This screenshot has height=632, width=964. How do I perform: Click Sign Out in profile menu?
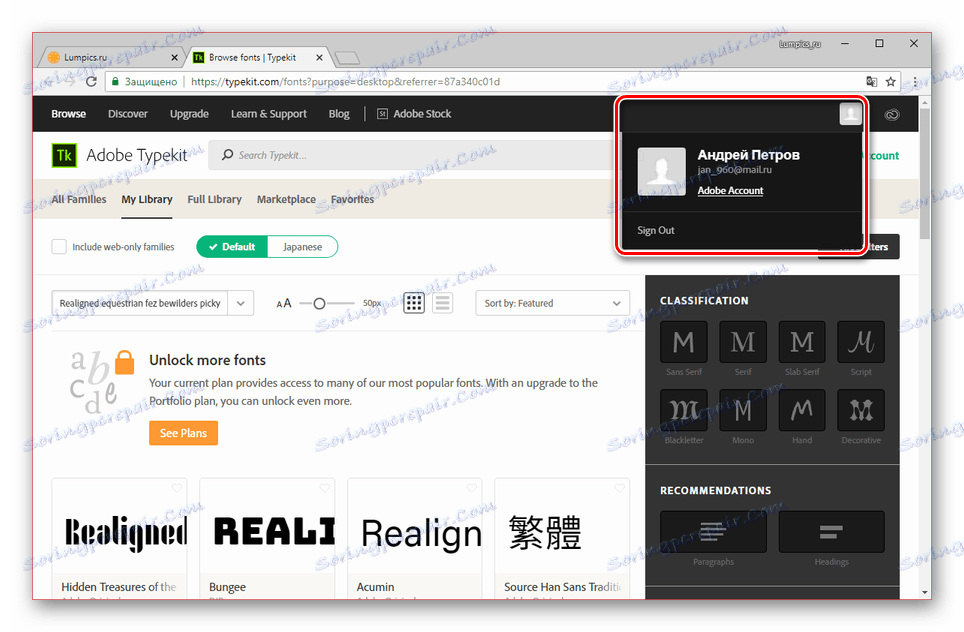(x=655, y=230)
